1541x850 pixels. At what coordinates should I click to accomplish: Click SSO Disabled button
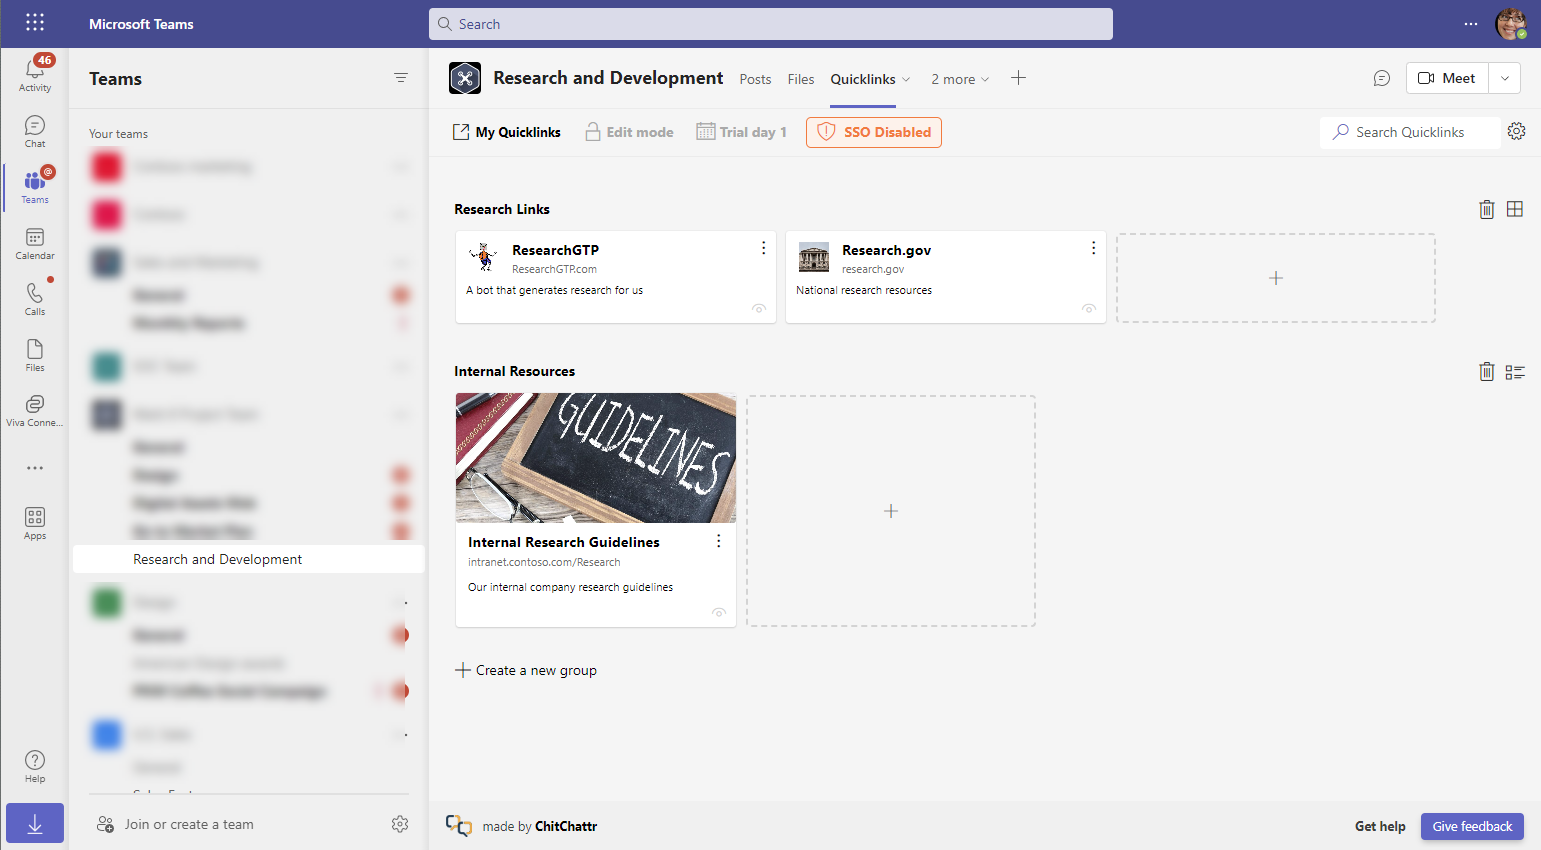874,132
